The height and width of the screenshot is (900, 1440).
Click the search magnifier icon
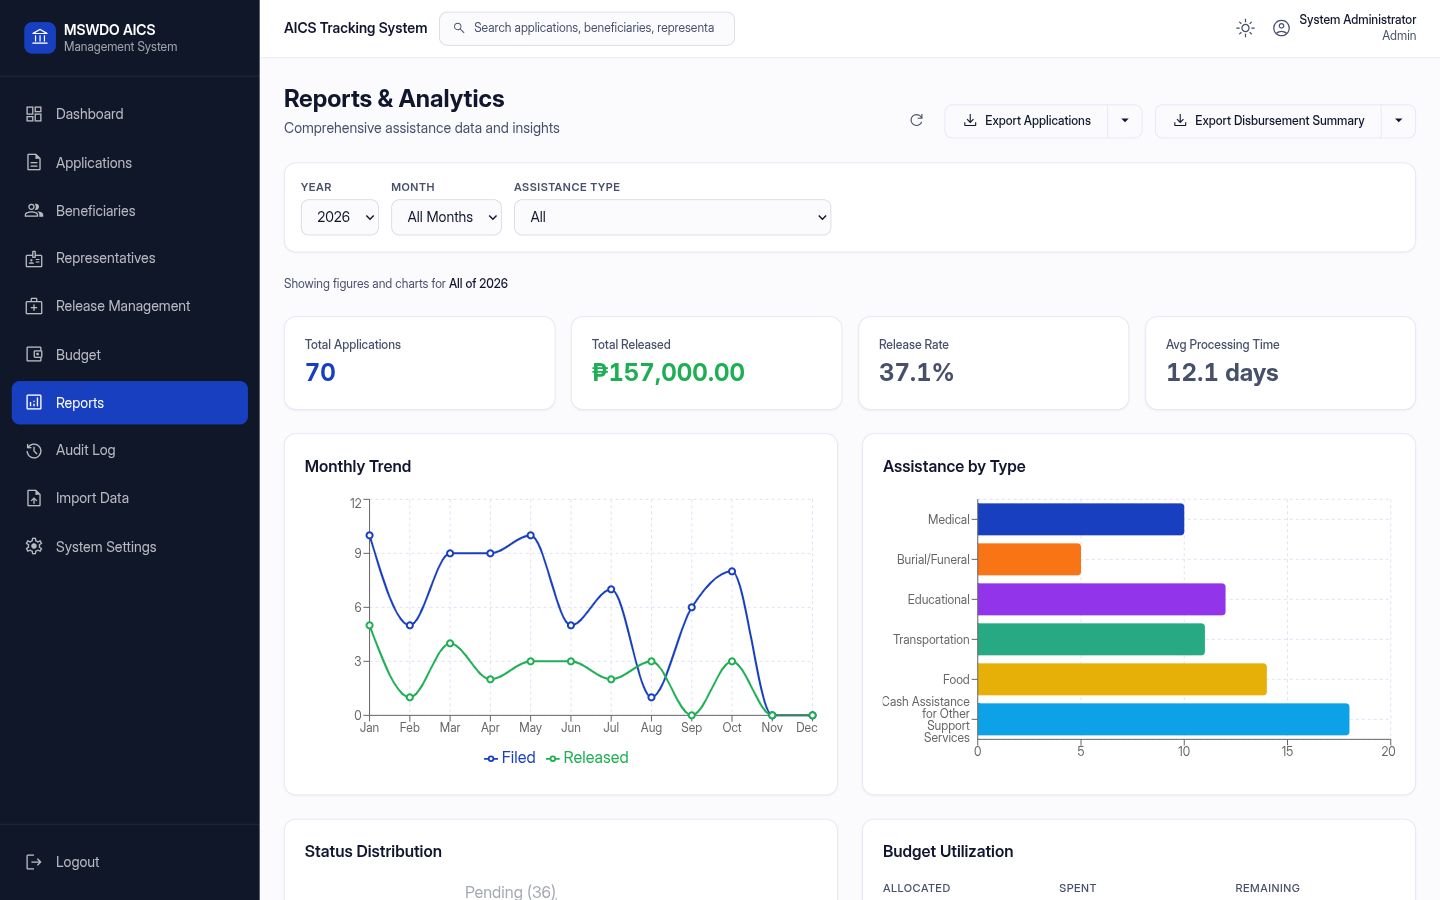(x=459, y=28)
